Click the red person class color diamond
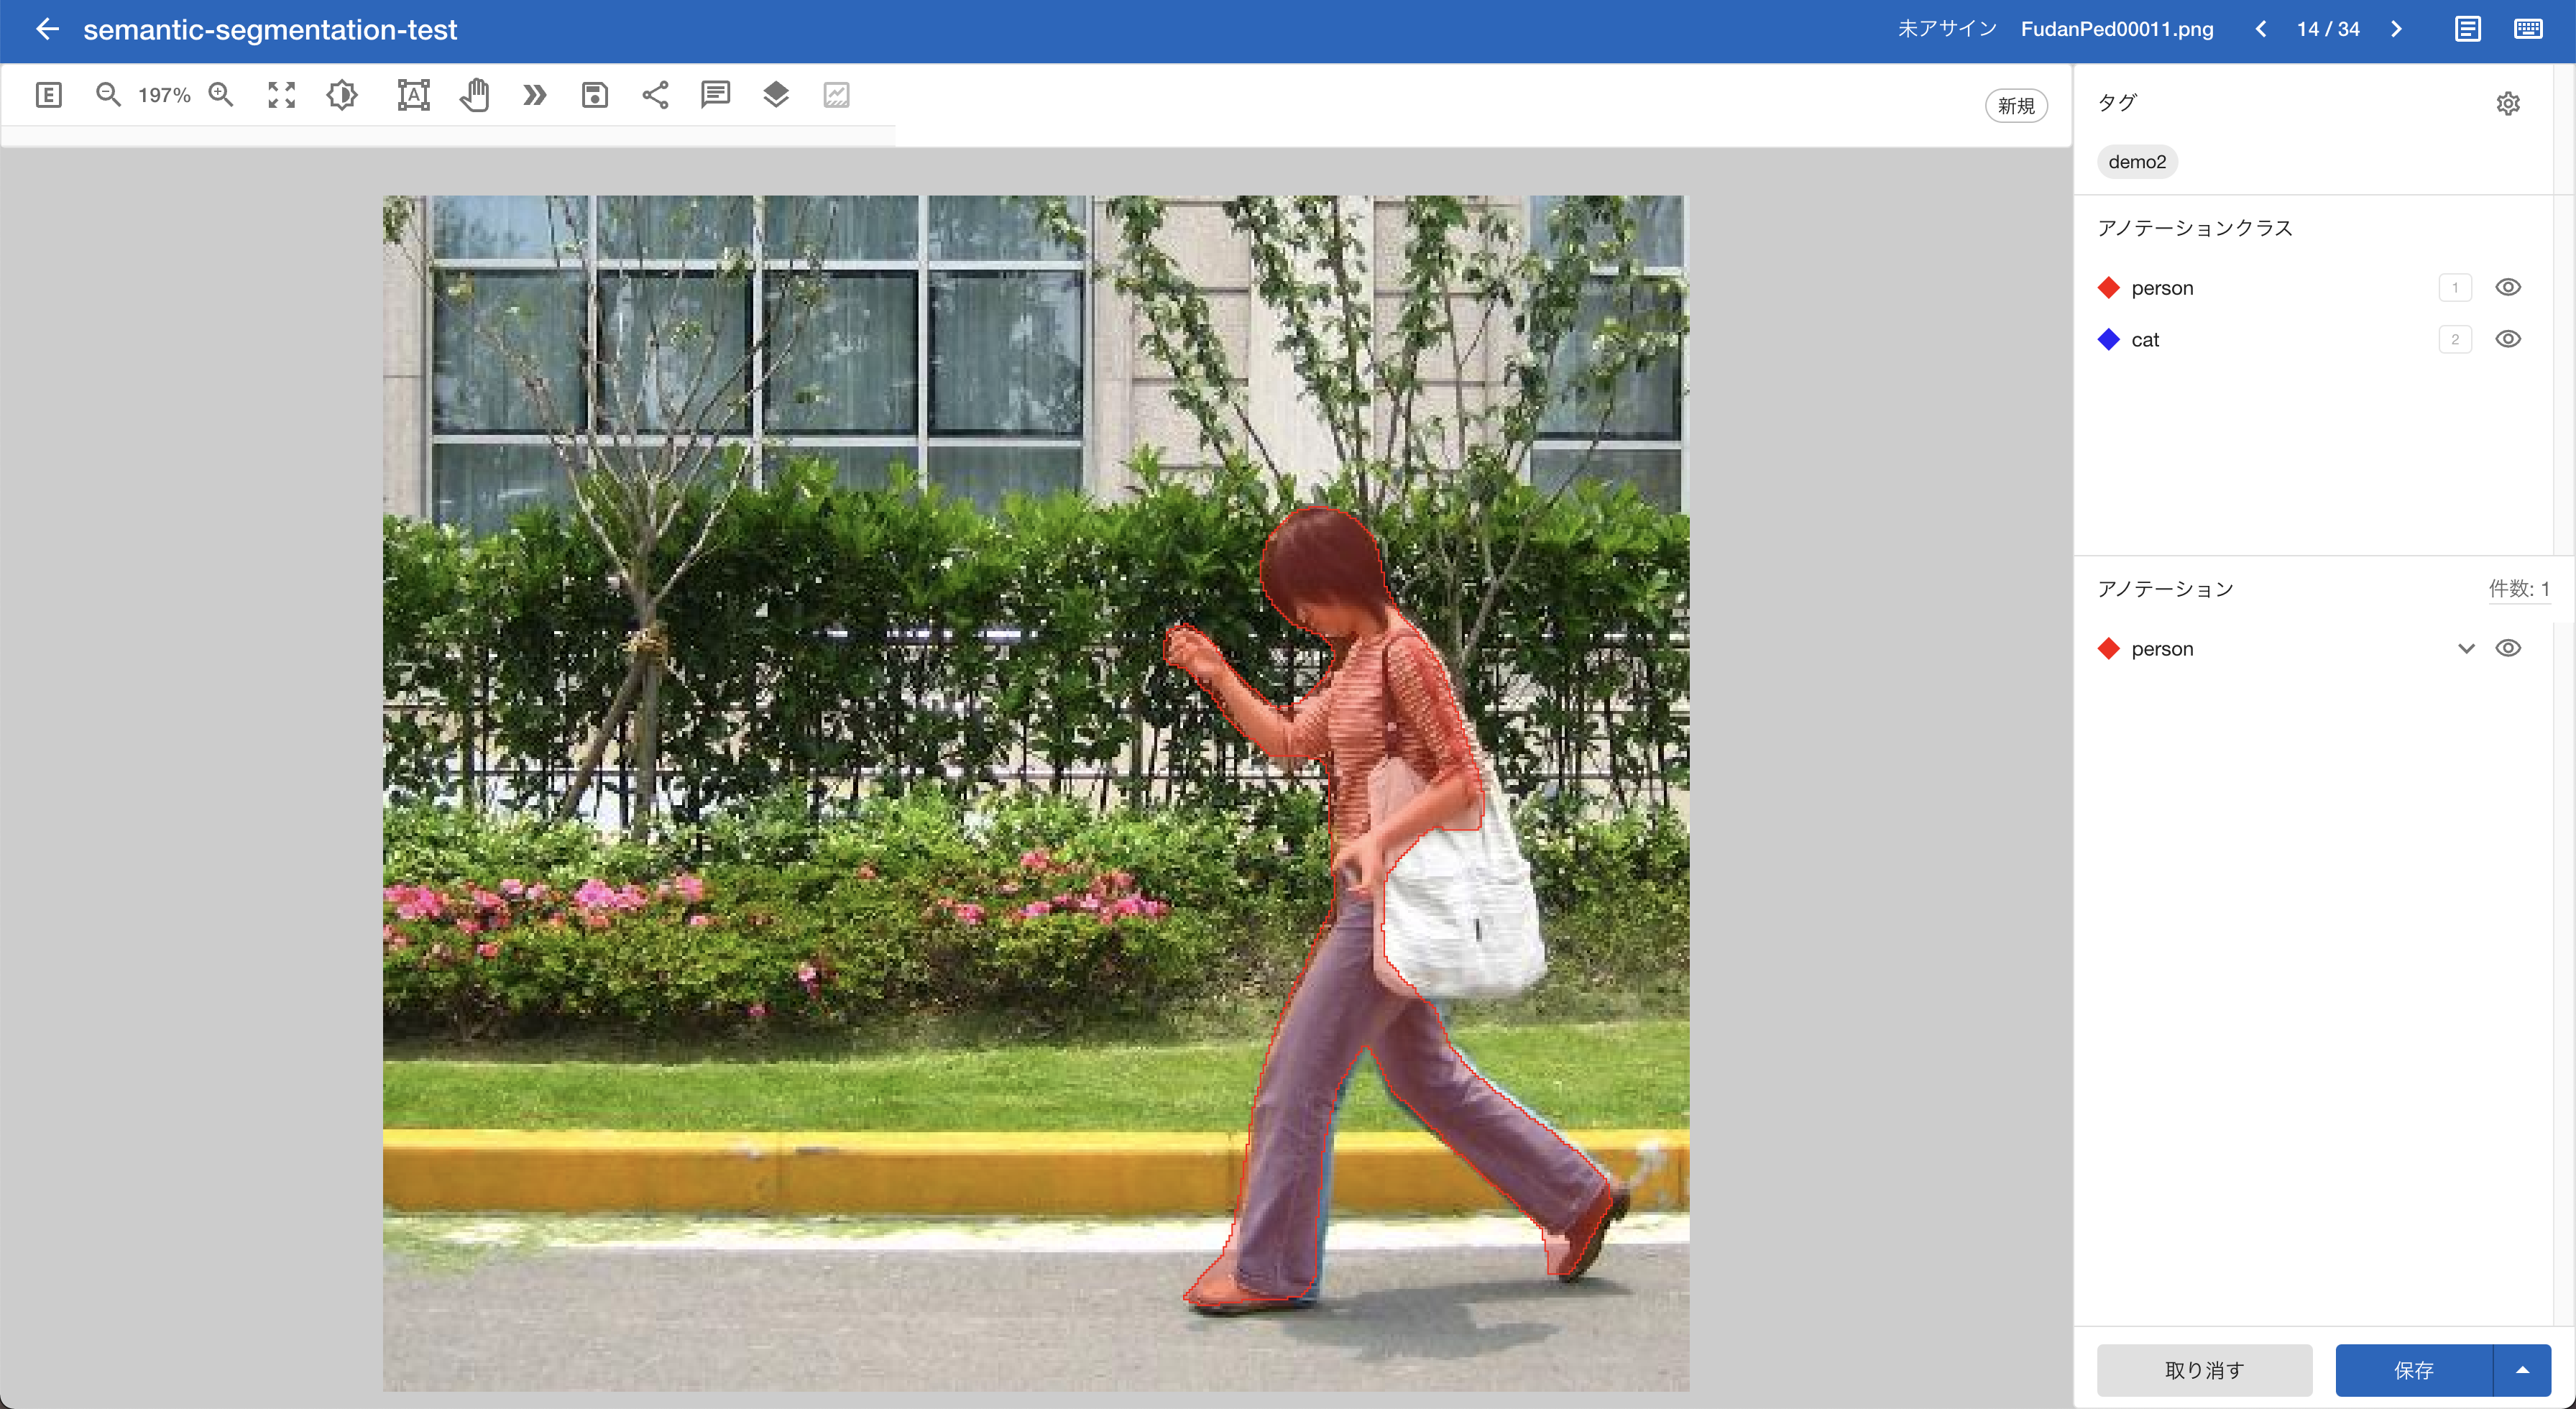Image resolution: width=2576 pixels, height=1409 pixels. pyautogui.click(x=2108, y=288)
